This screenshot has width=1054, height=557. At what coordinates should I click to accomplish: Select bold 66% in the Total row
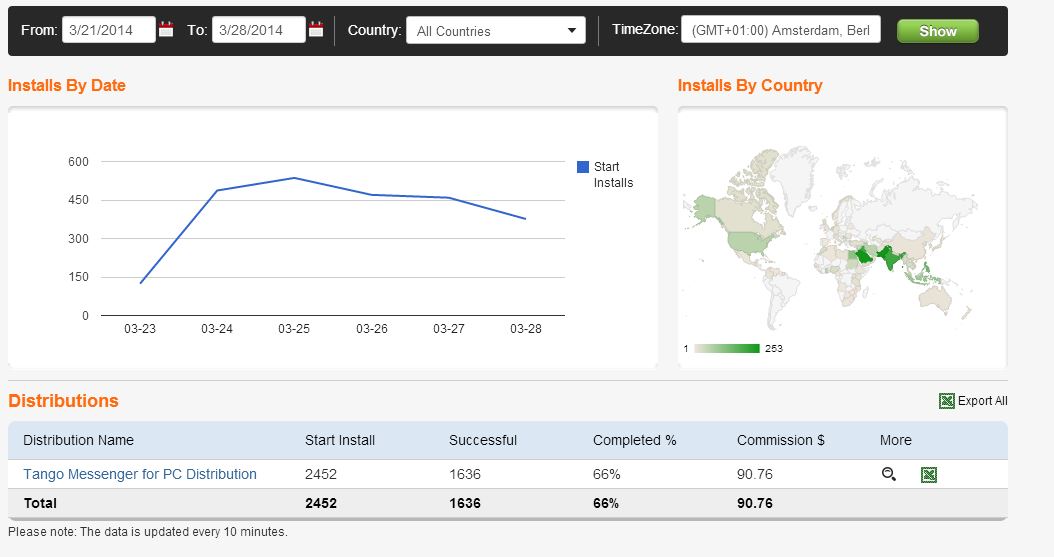pyautogui.click(x=606, y=503)
